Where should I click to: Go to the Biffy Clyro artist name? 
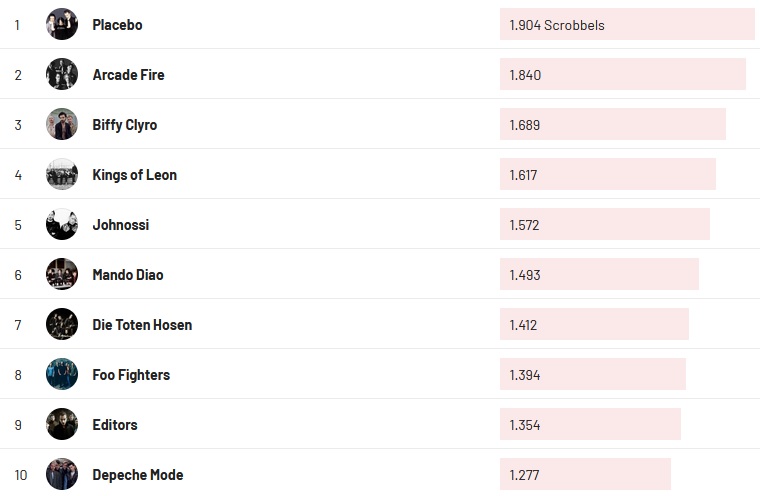(x=124, y=125)
